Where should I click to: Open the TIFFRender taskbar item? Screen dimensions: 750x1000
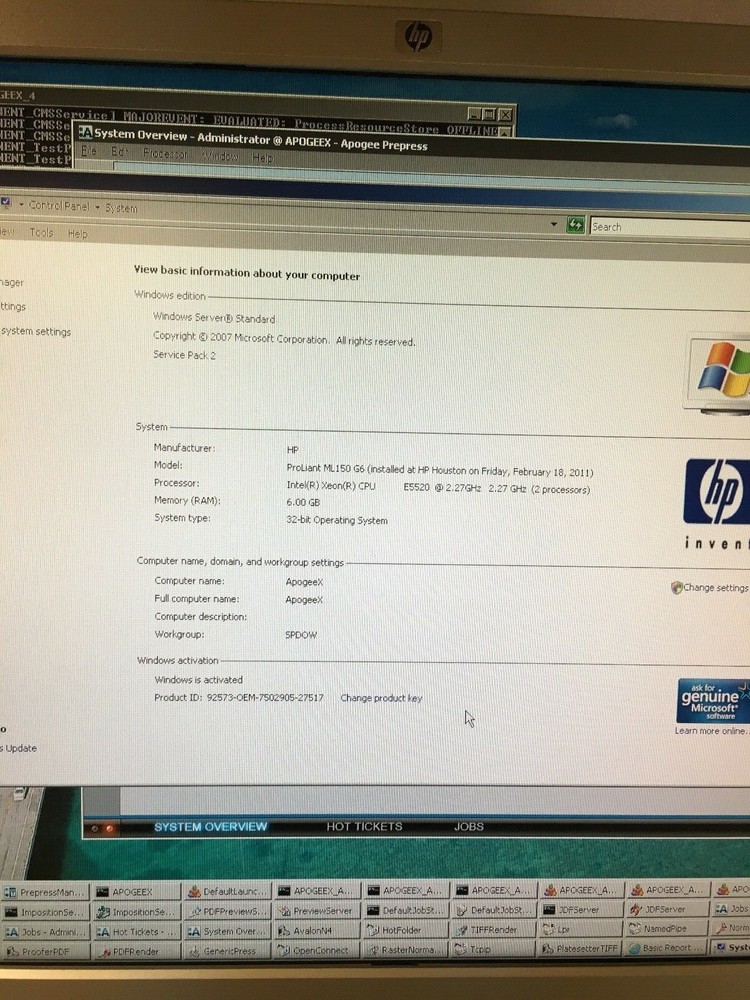(493, 930)
